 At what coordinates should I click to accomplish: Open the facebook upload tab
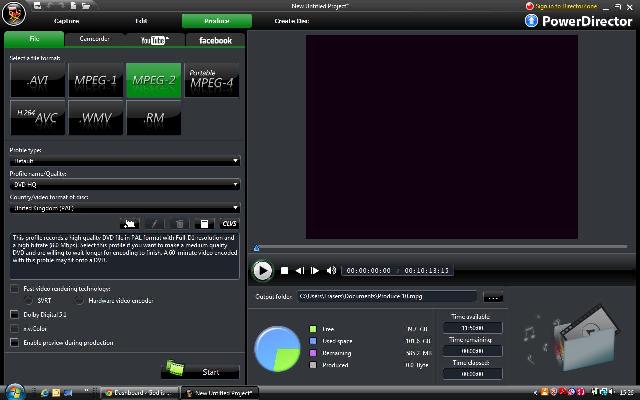coord(215,40)
